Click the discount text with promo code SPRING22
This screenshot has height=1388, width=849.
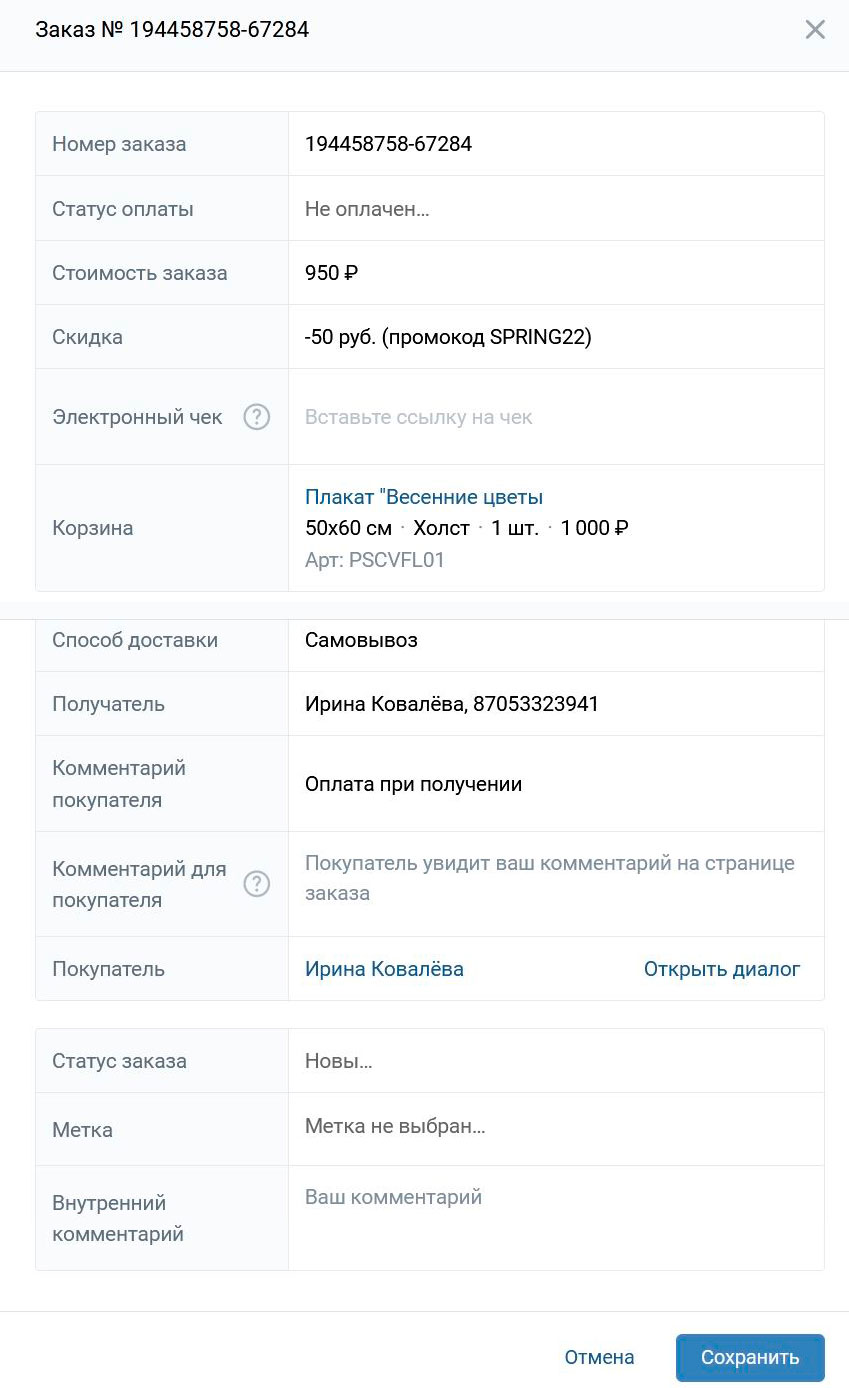(x=448, y=337)
